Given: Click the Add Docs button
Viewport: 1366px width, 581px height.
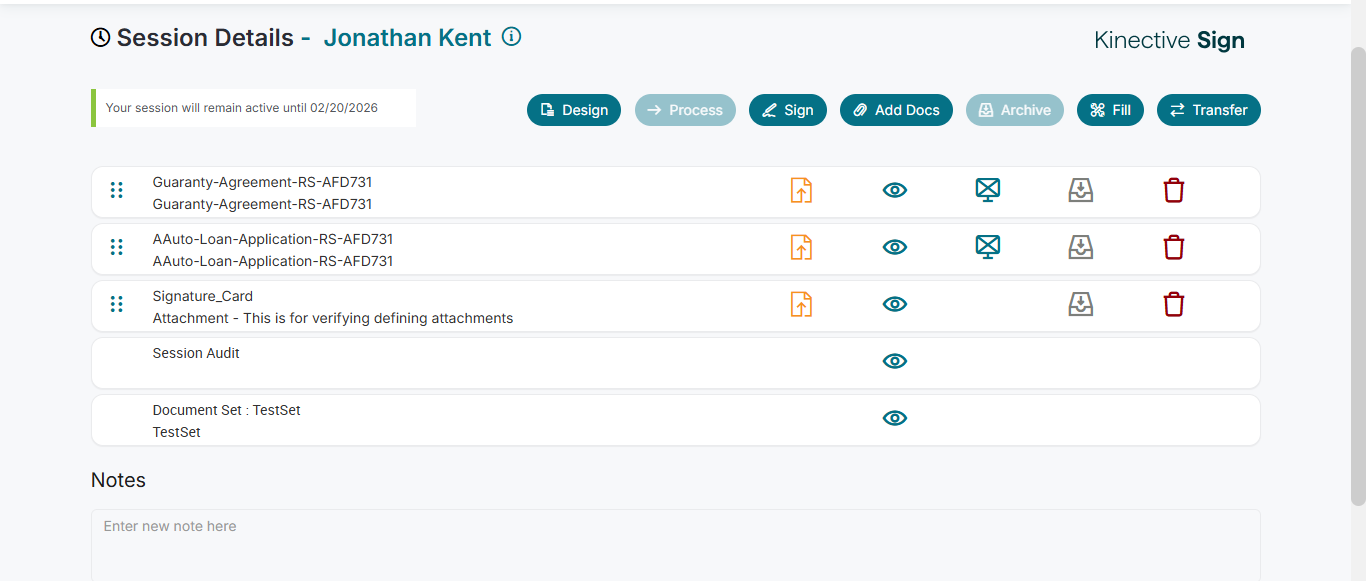Looking at the screenshot, I should (896, 110).
